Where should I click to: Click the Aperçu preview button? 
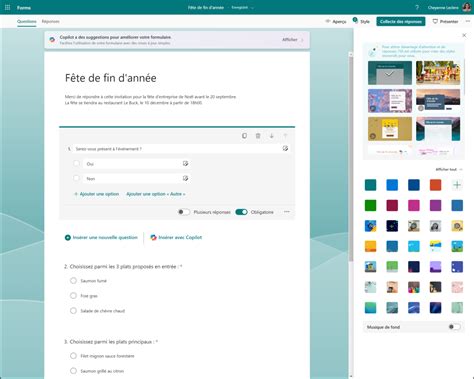(x=336, y=21)
